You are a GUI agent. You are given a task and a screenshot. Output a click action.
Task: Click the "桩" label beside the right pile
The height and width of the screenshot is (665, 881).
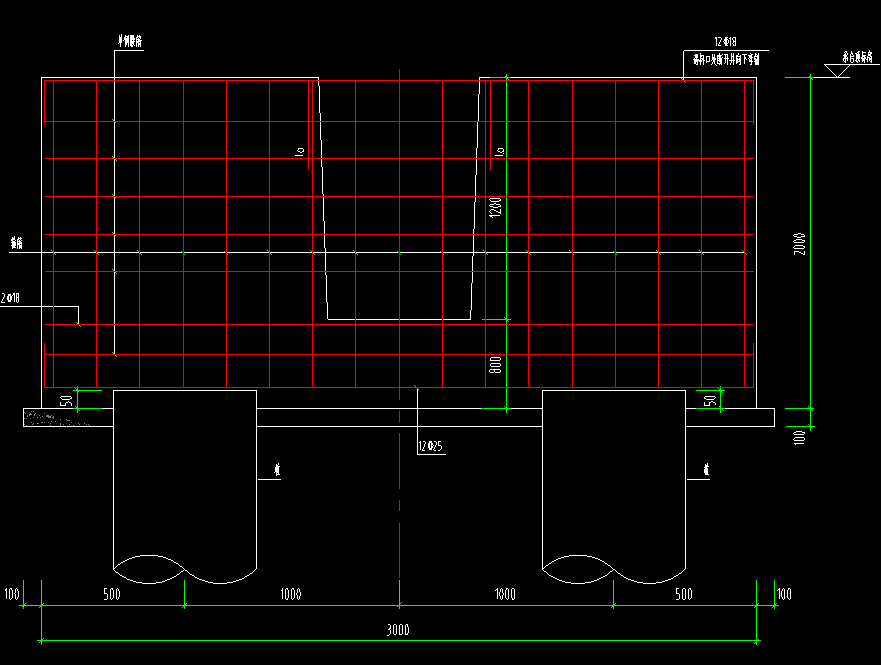click(706, 470)
